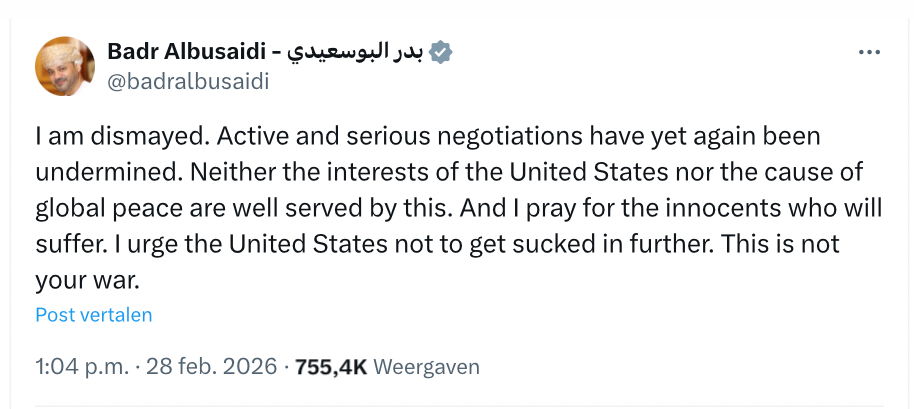Screen dimensions: 914x409
Task: Click the 755,4K view count
Action: [331, 367]
